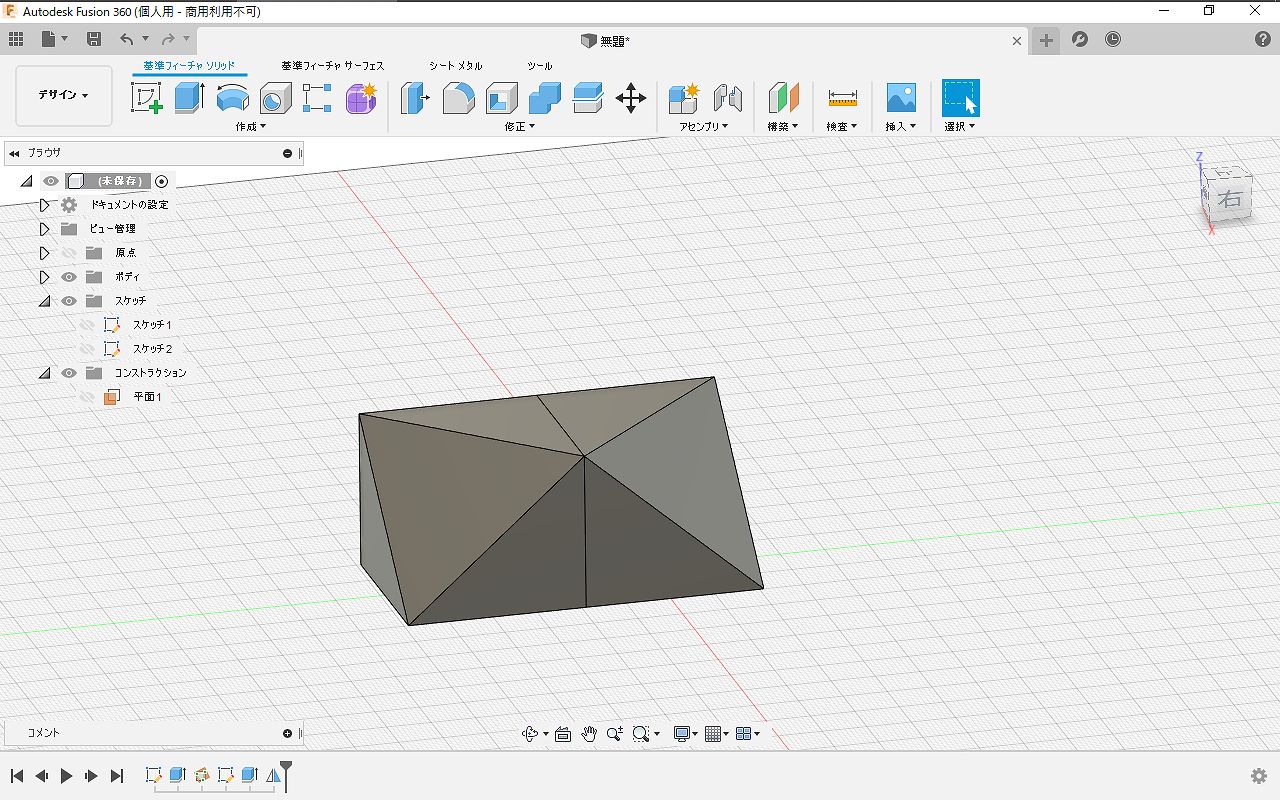
Task: Undo the last action
Action: click(x=126, y=39)
